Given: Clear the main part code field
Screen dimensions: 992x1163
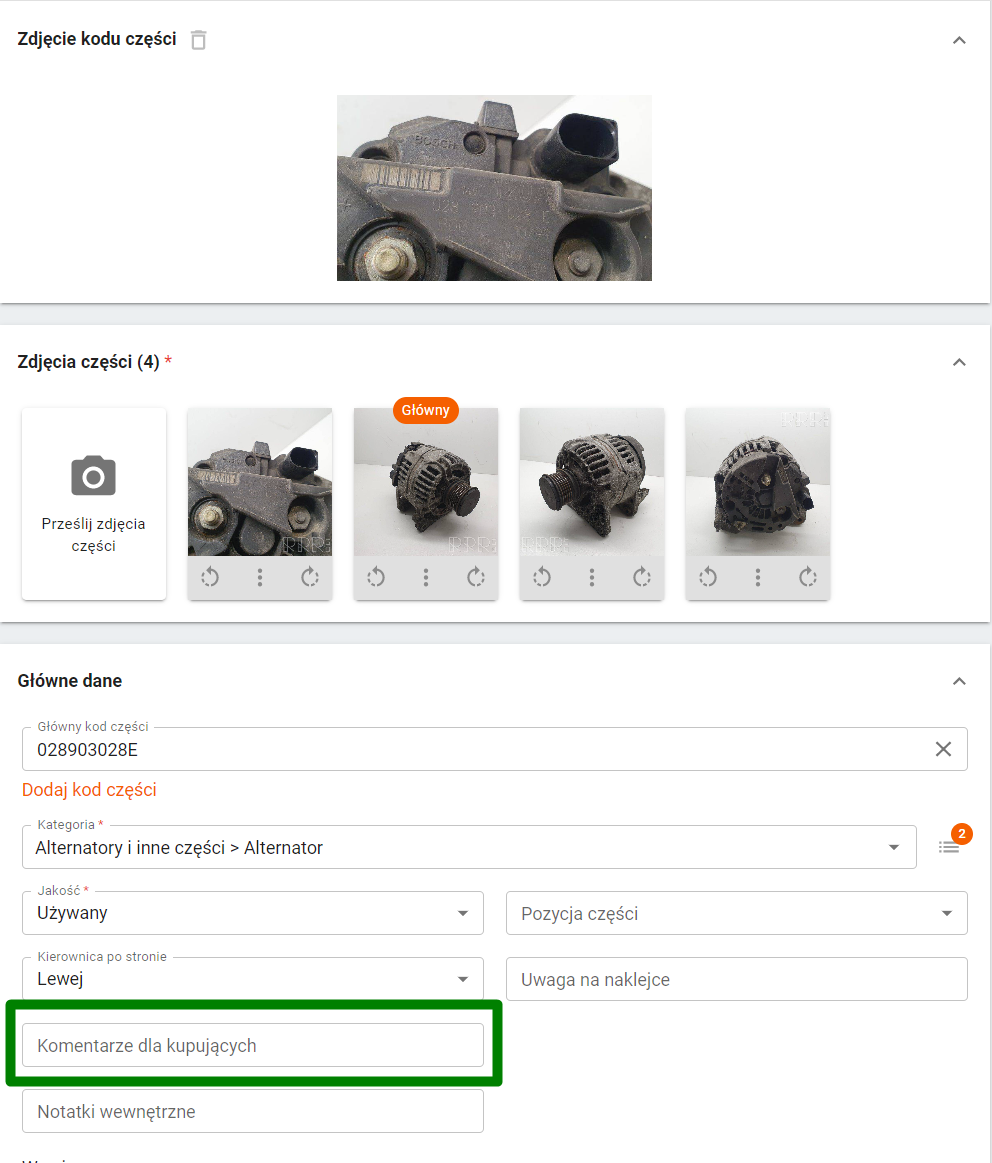Looking at the screenshot, I should (943, 749).
